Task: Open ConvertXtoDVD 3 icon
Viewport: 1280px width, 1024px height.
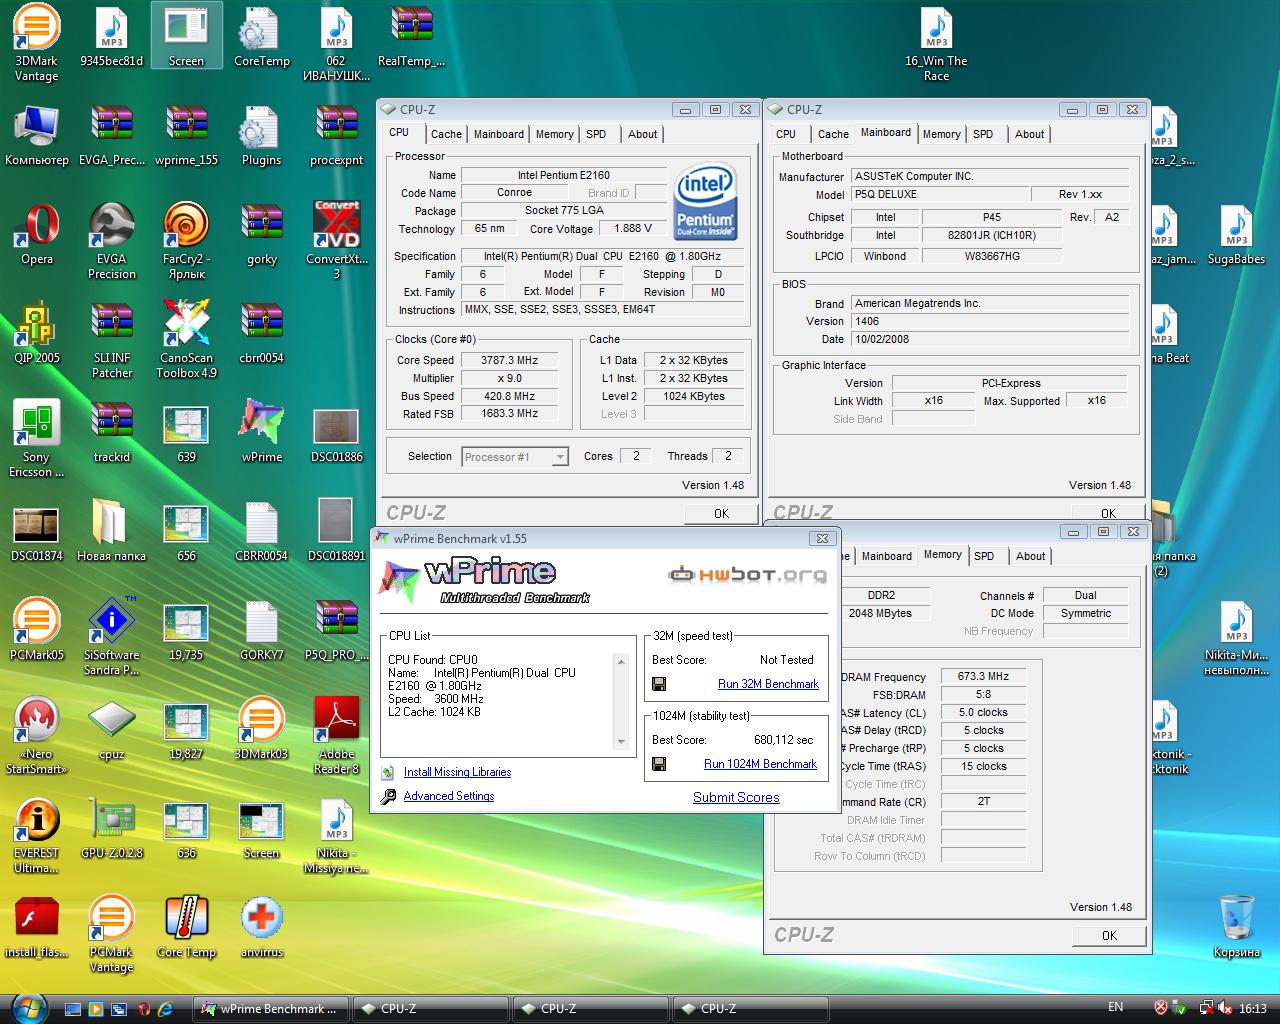Action: pyautogui.click(x=336, y=241)
